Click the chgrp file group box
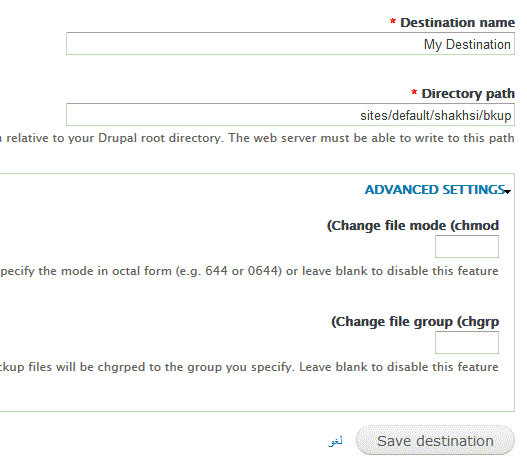Image resolution: width=527 pixels, height=468 pixels. pos(467,342)
